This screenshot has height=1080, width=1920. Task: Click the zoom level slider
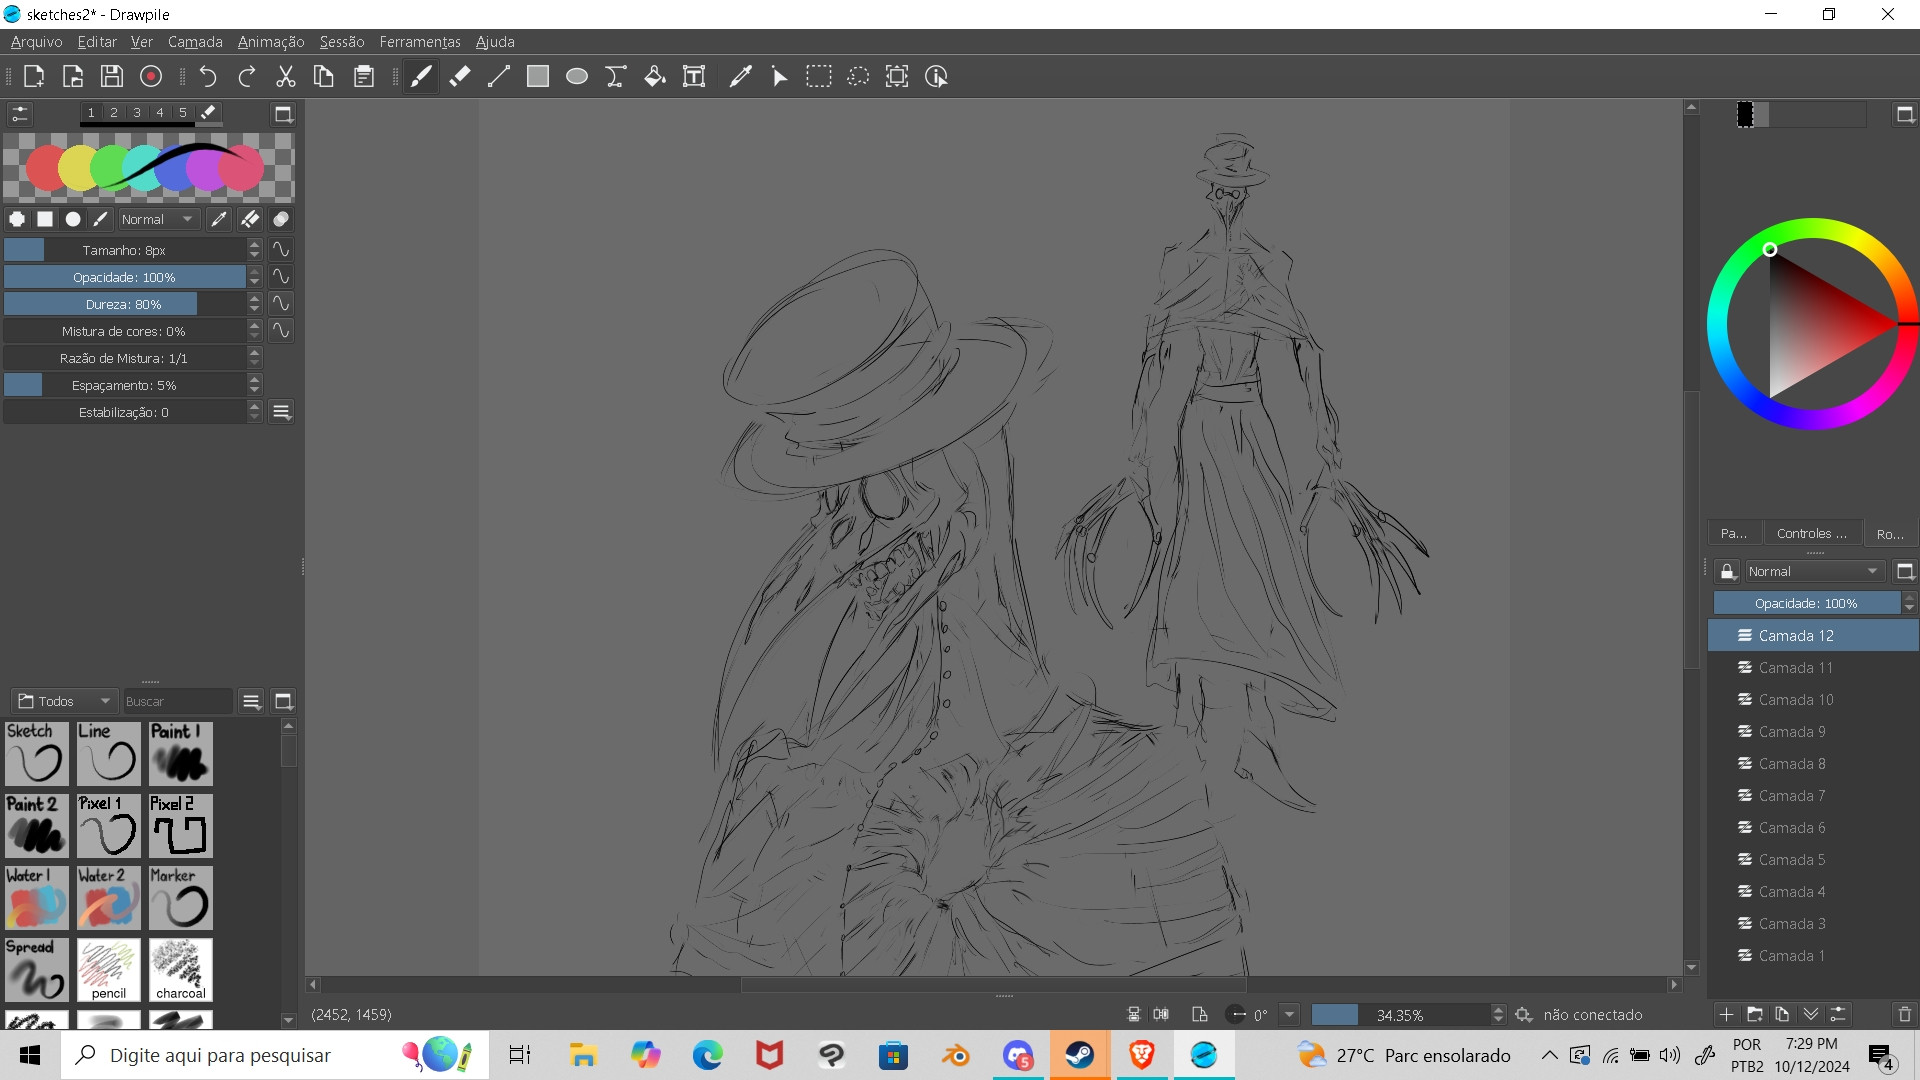point(1400,1015)
